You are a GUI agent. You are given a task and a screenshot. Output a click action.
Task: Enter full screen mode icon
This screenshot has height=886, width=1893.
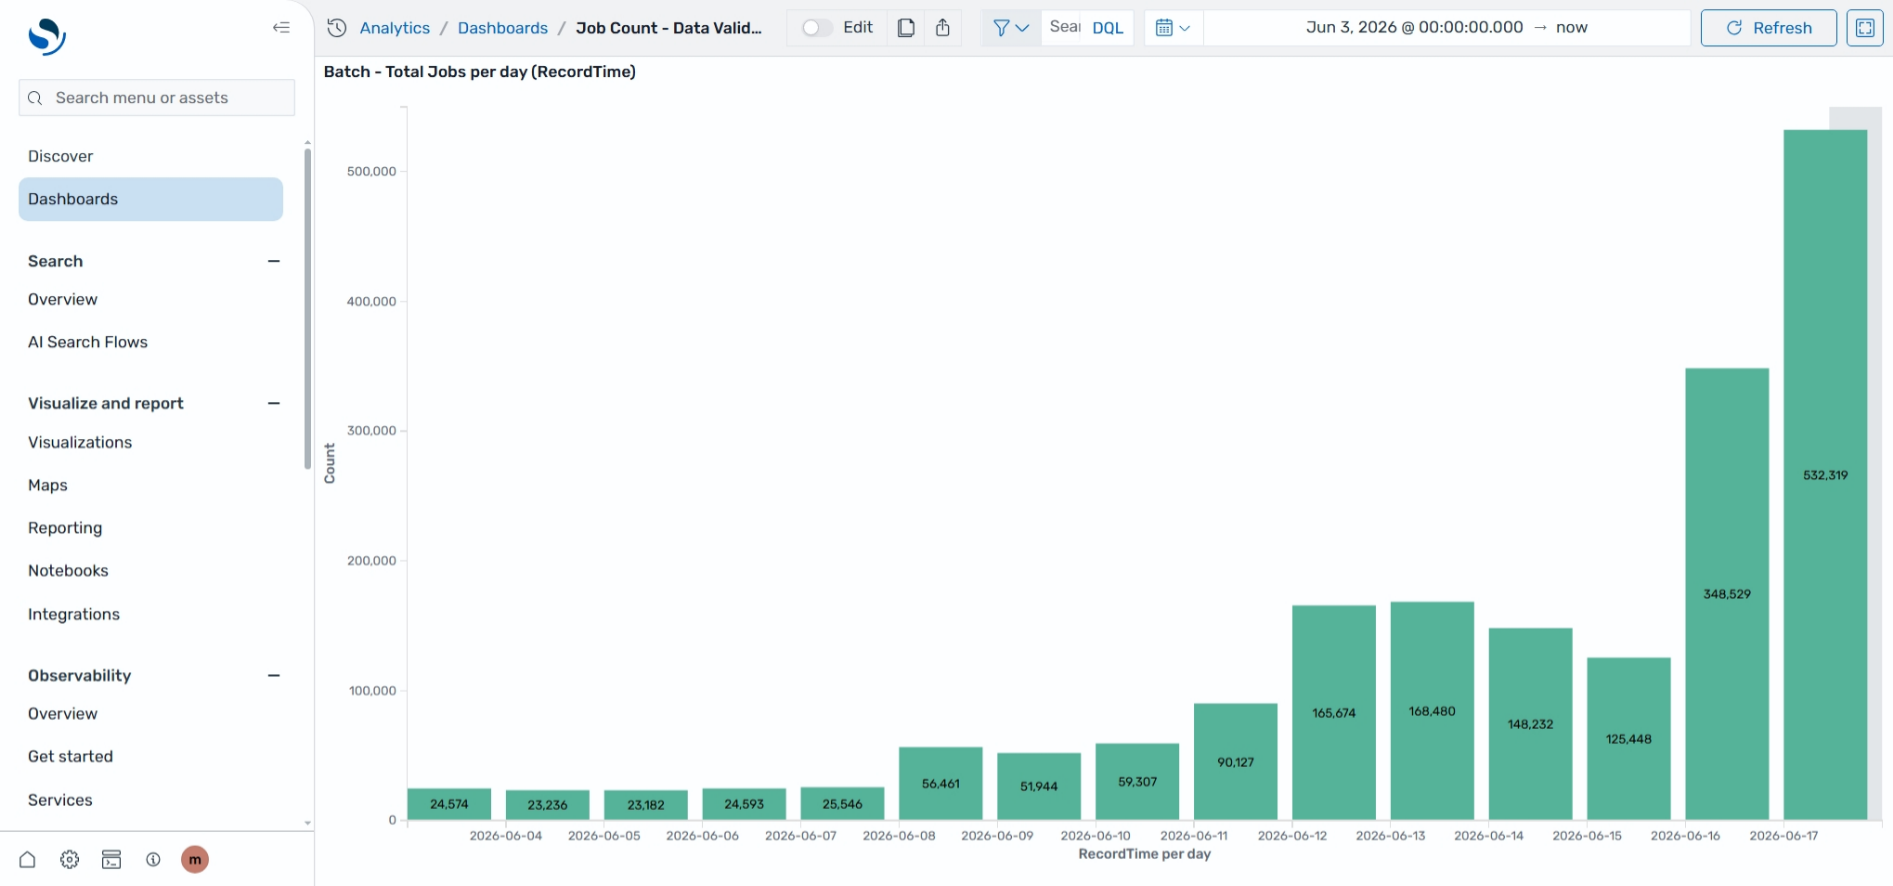coord(1865,28)
